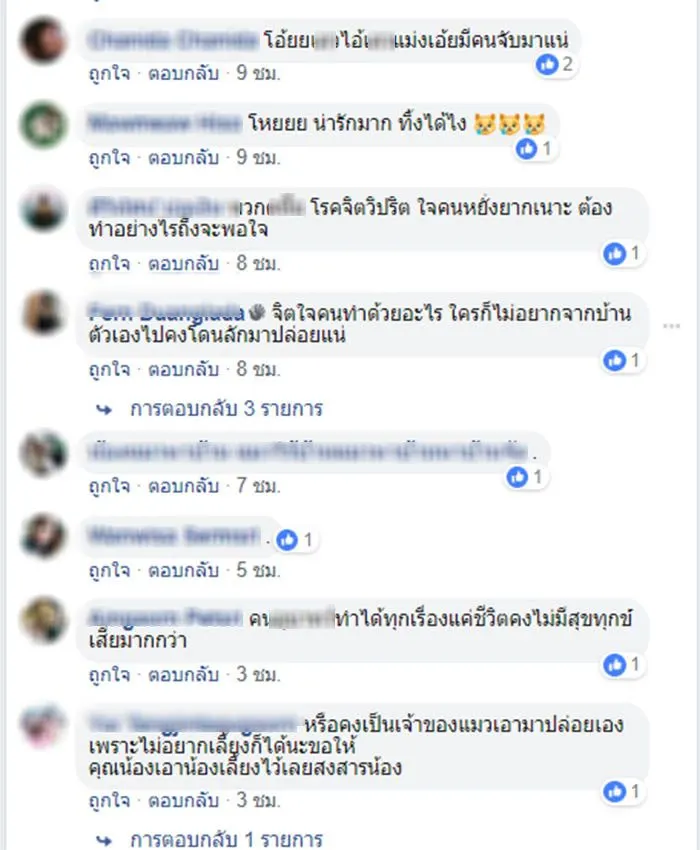This screenshot has height=850, width=700.
Task: Click like reaction badge on หรือคงเป็นเจ้าของแมว comment
Action: point(623,792)
